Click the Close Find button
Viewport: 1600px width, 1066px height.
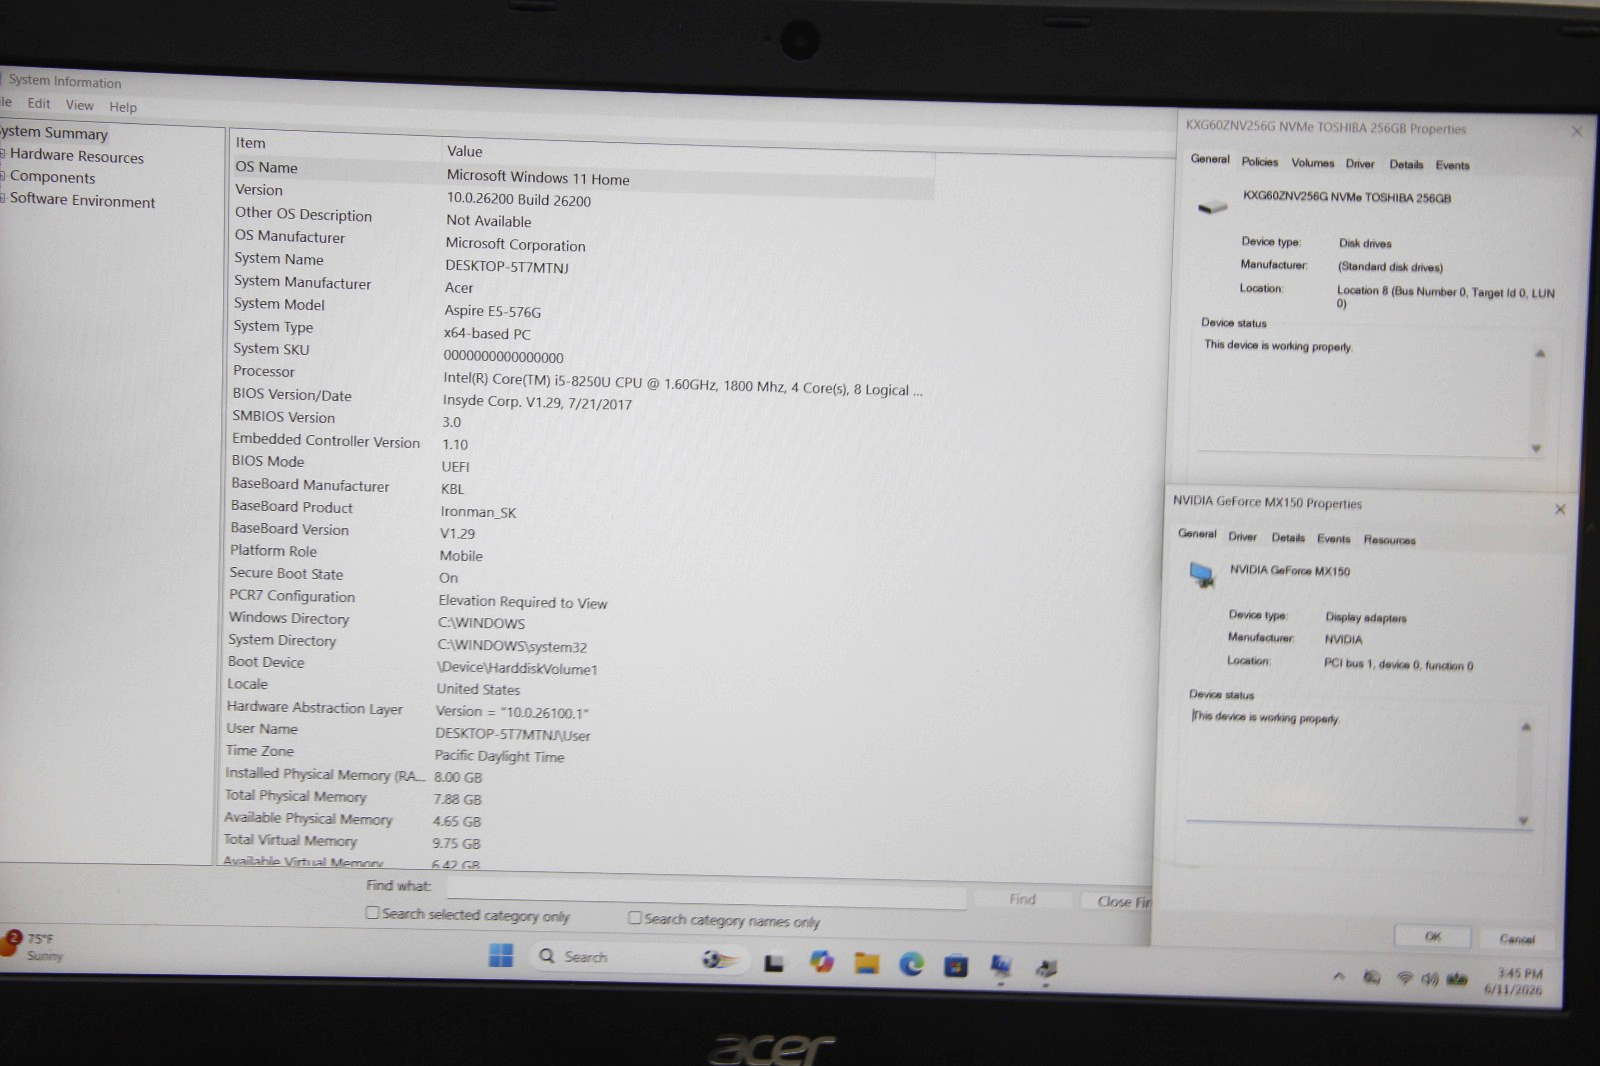coord(1117,901)
